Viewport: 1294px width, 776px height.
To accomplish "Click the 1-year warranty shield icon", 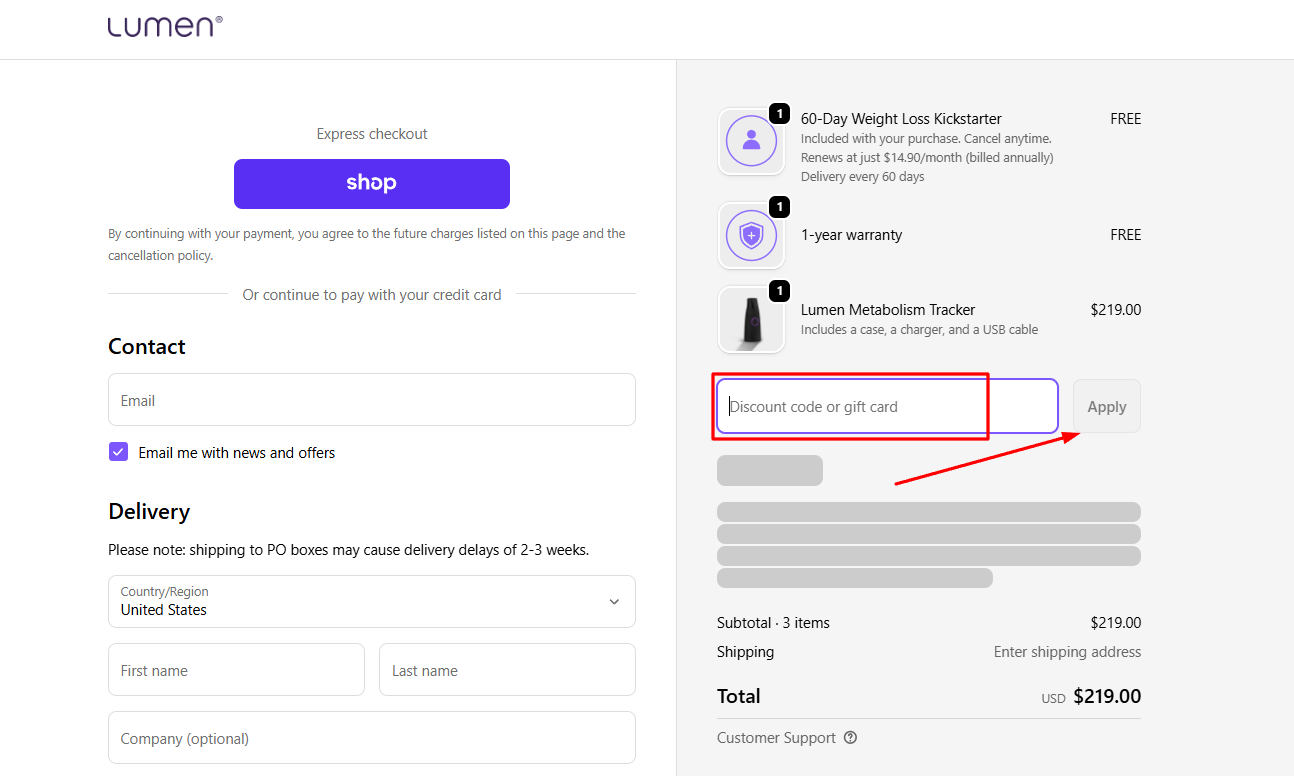I will click(x=751, y=236).
